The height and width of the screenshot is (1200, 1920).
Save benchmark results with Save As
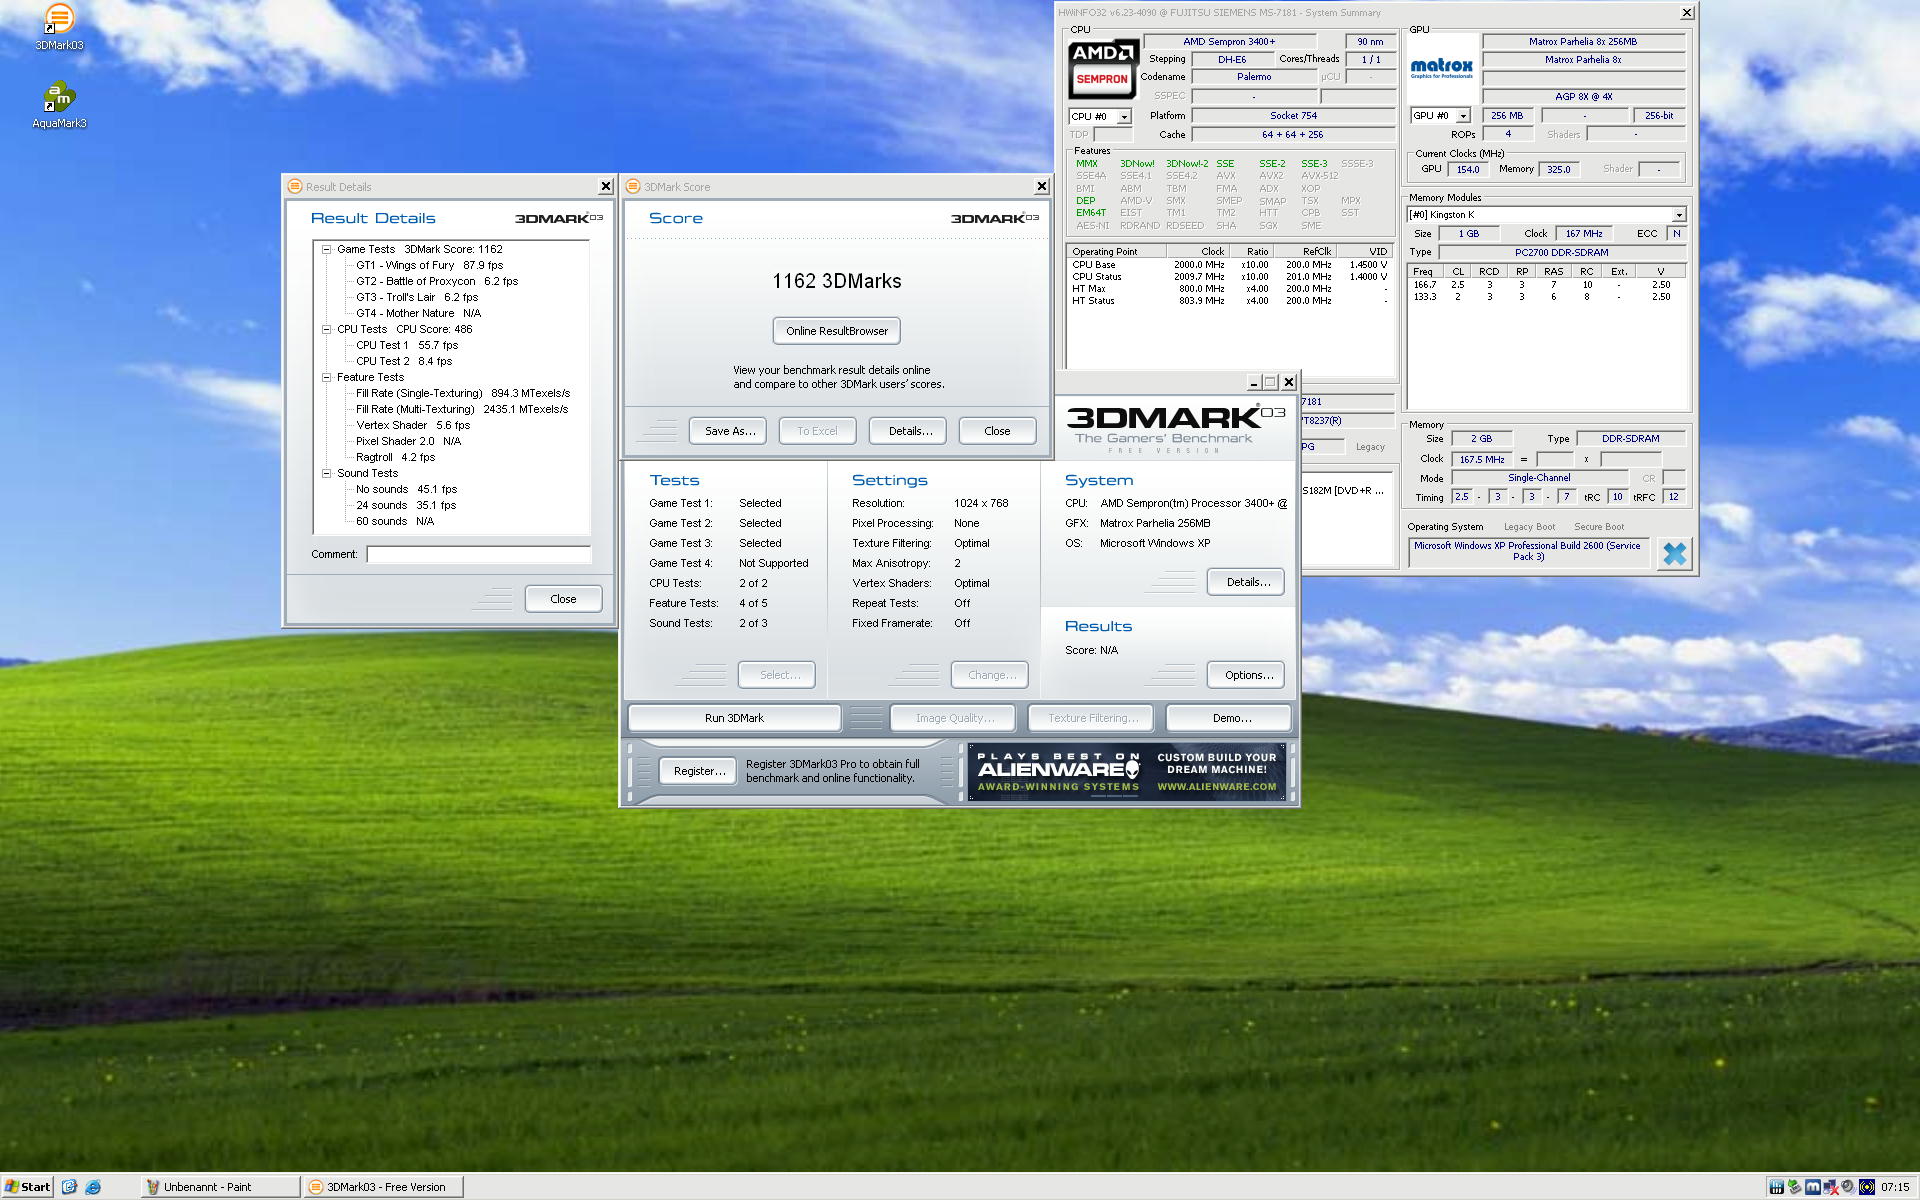727,430
